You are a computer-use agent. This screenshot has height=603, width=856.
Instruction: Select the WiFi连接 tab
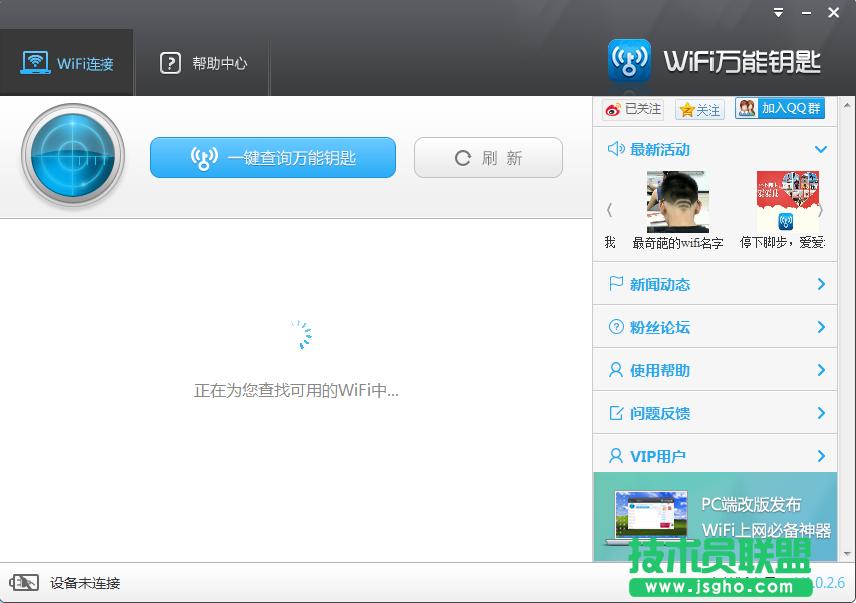(x=67, y=61)
